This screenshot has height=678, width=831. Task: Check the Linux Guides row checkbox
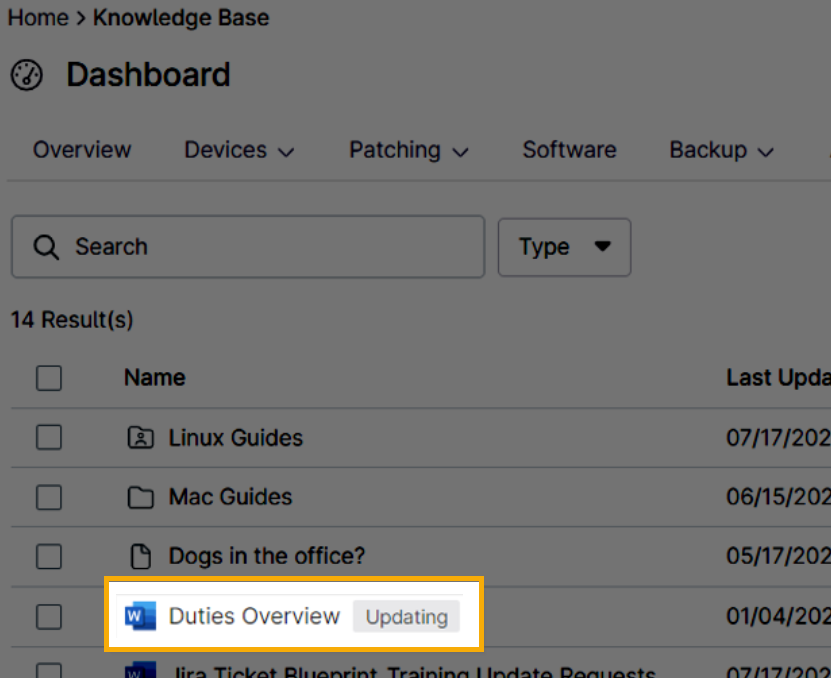point(49,438)
